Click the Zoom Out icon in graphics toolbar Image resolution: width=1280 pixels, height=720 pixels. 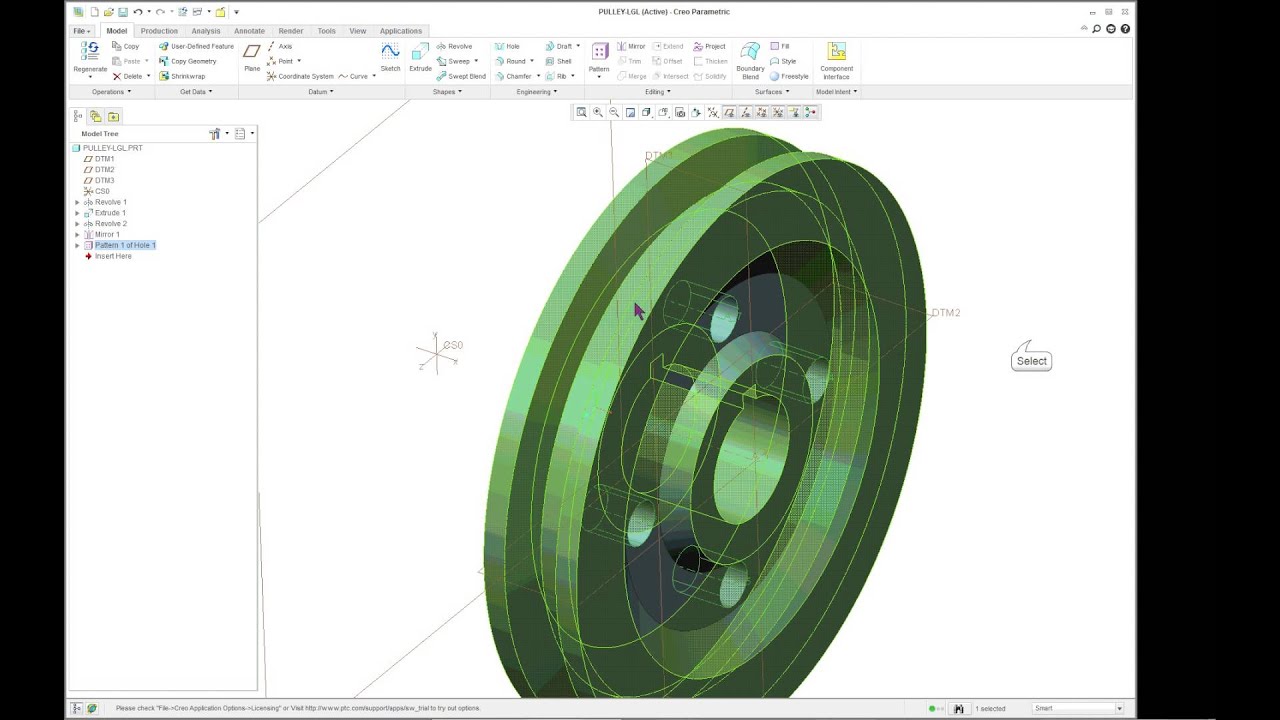[614, 112]
